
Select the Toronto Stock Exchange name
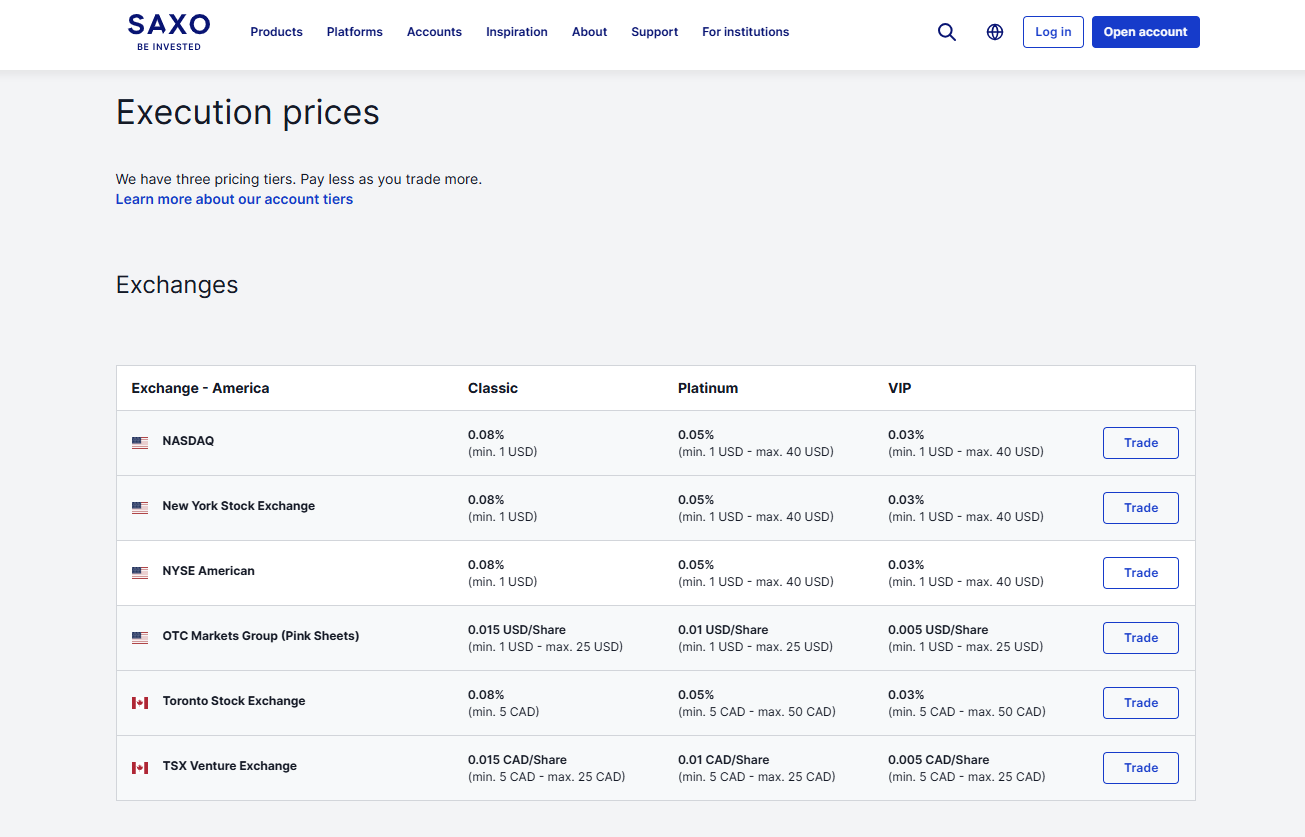pos(234,701)
